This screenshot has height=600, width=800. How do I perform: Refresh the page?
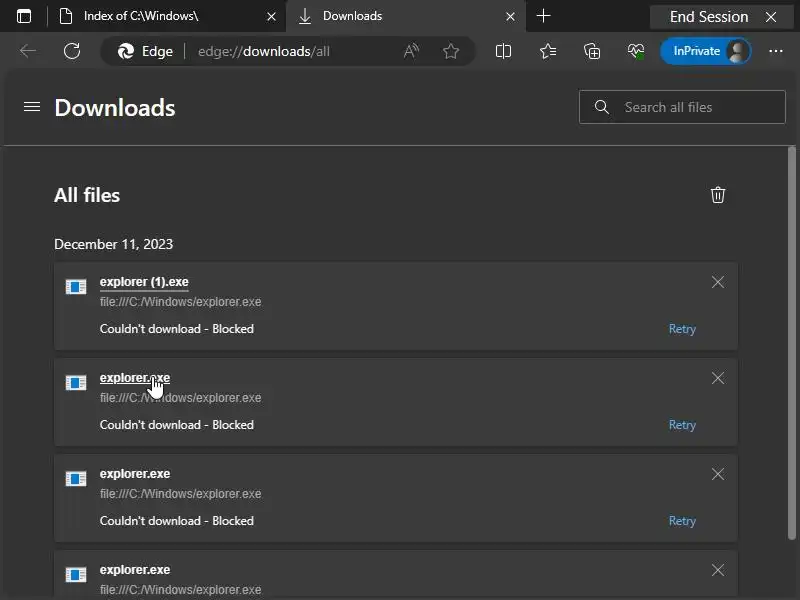point(72,51)
